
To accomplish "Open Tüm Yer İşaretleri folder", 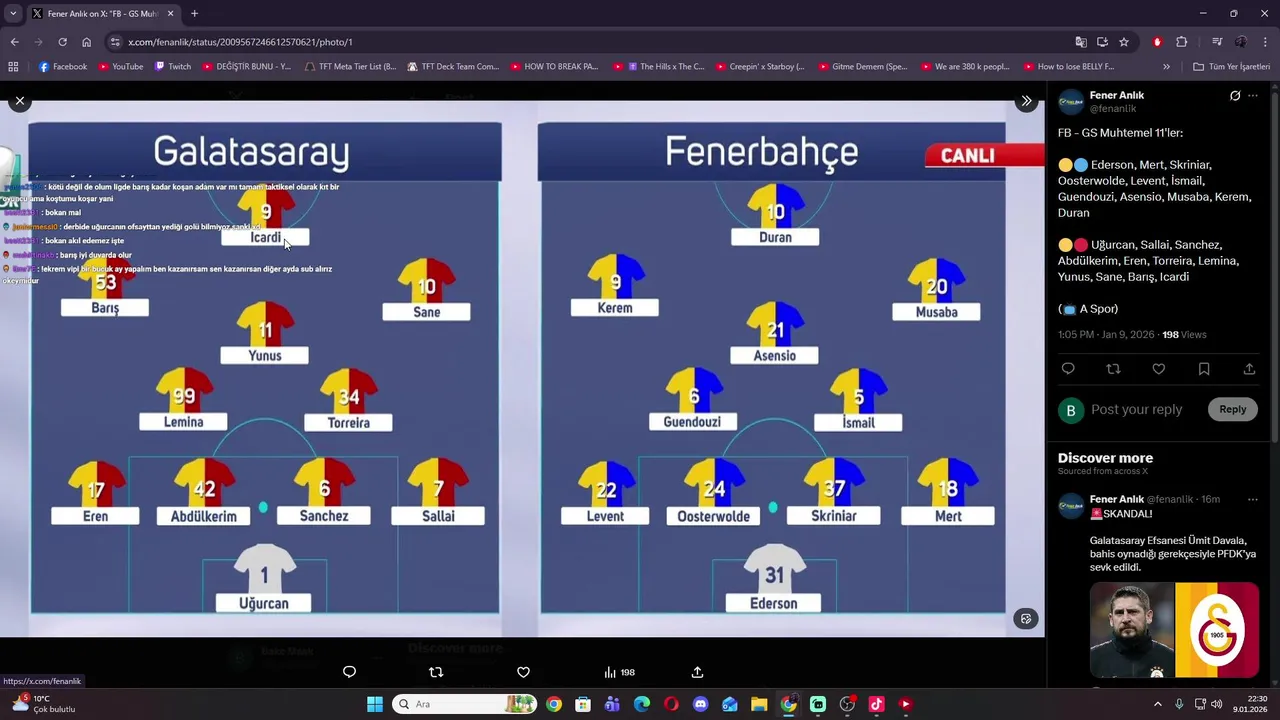I will pyautogui.click(x=1231, y=67).
